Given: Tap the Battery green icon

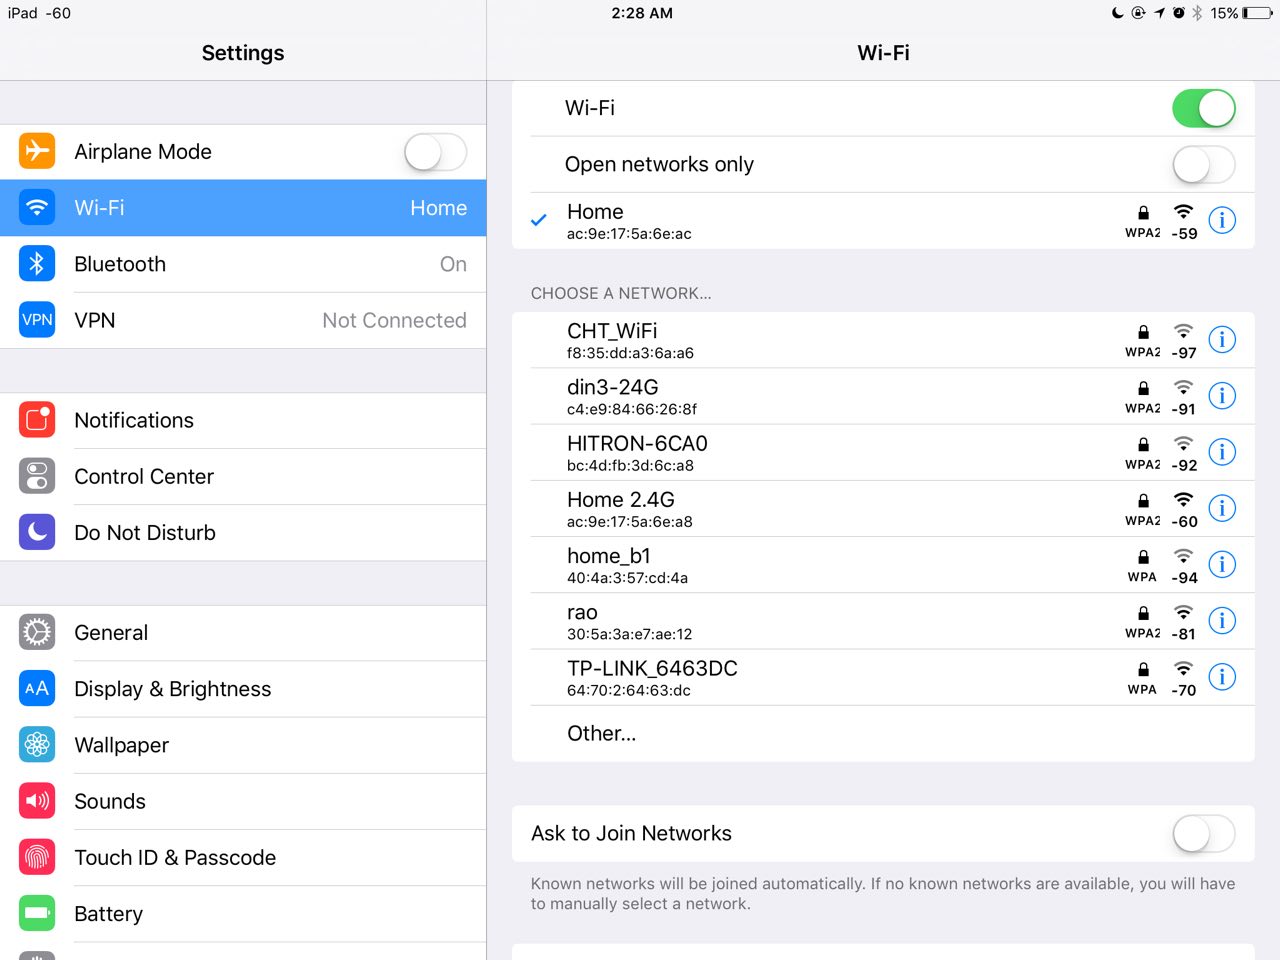Looking at the screenshot, I should 37,913.
